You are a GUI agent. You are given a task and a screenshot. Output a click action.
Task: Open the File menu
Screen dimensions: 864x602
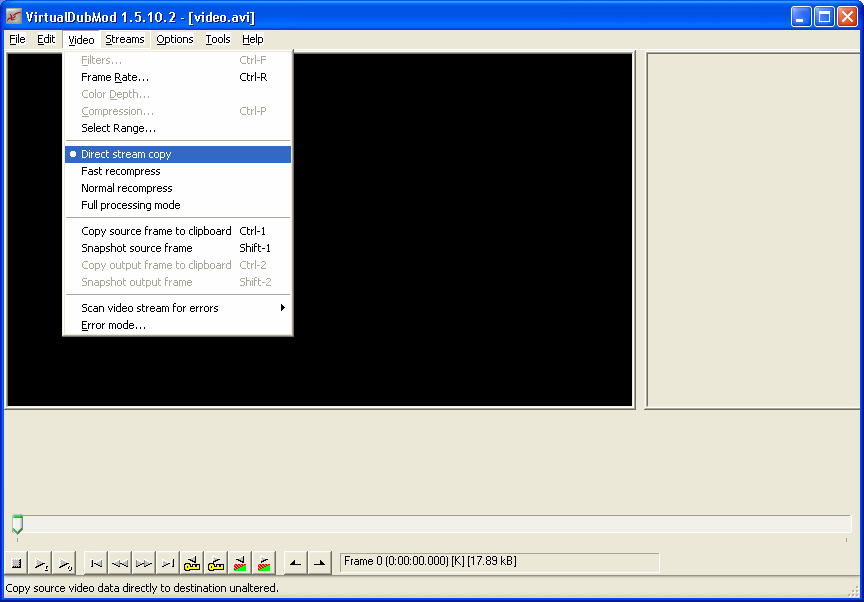tap(17, 39)
